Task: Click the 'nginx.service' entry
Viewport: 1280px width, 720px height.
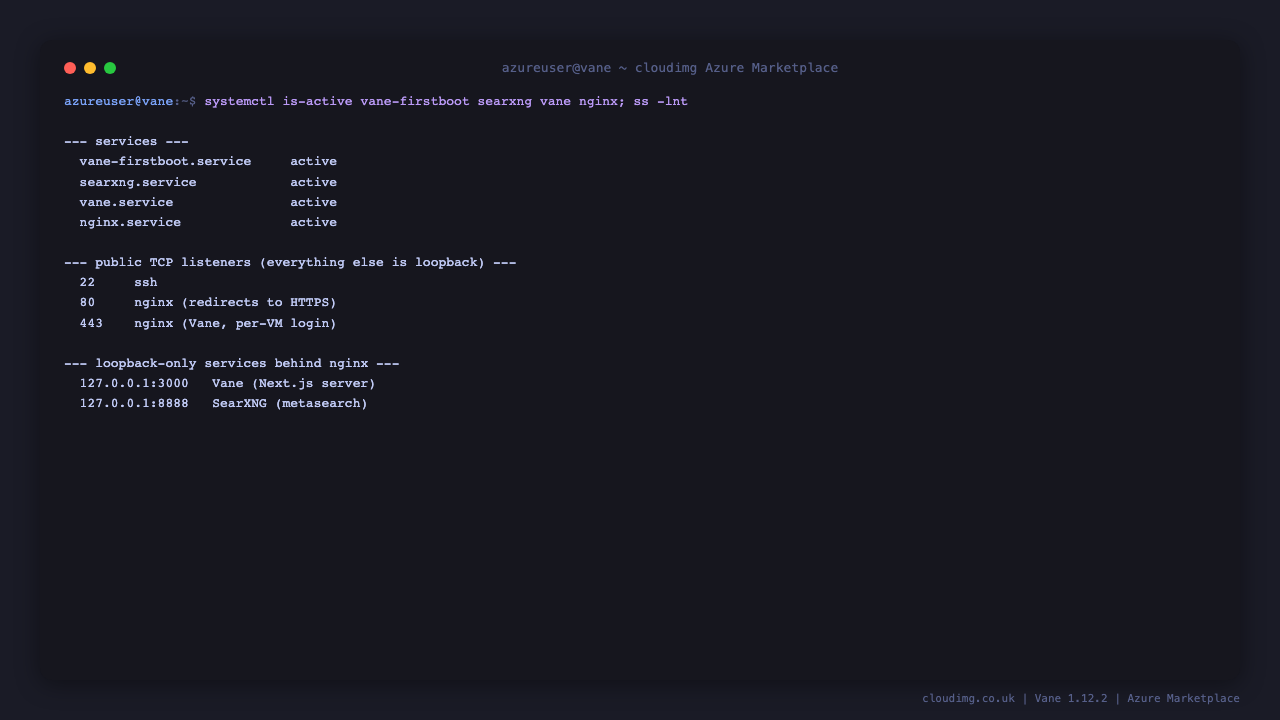Action: [131, 222]
